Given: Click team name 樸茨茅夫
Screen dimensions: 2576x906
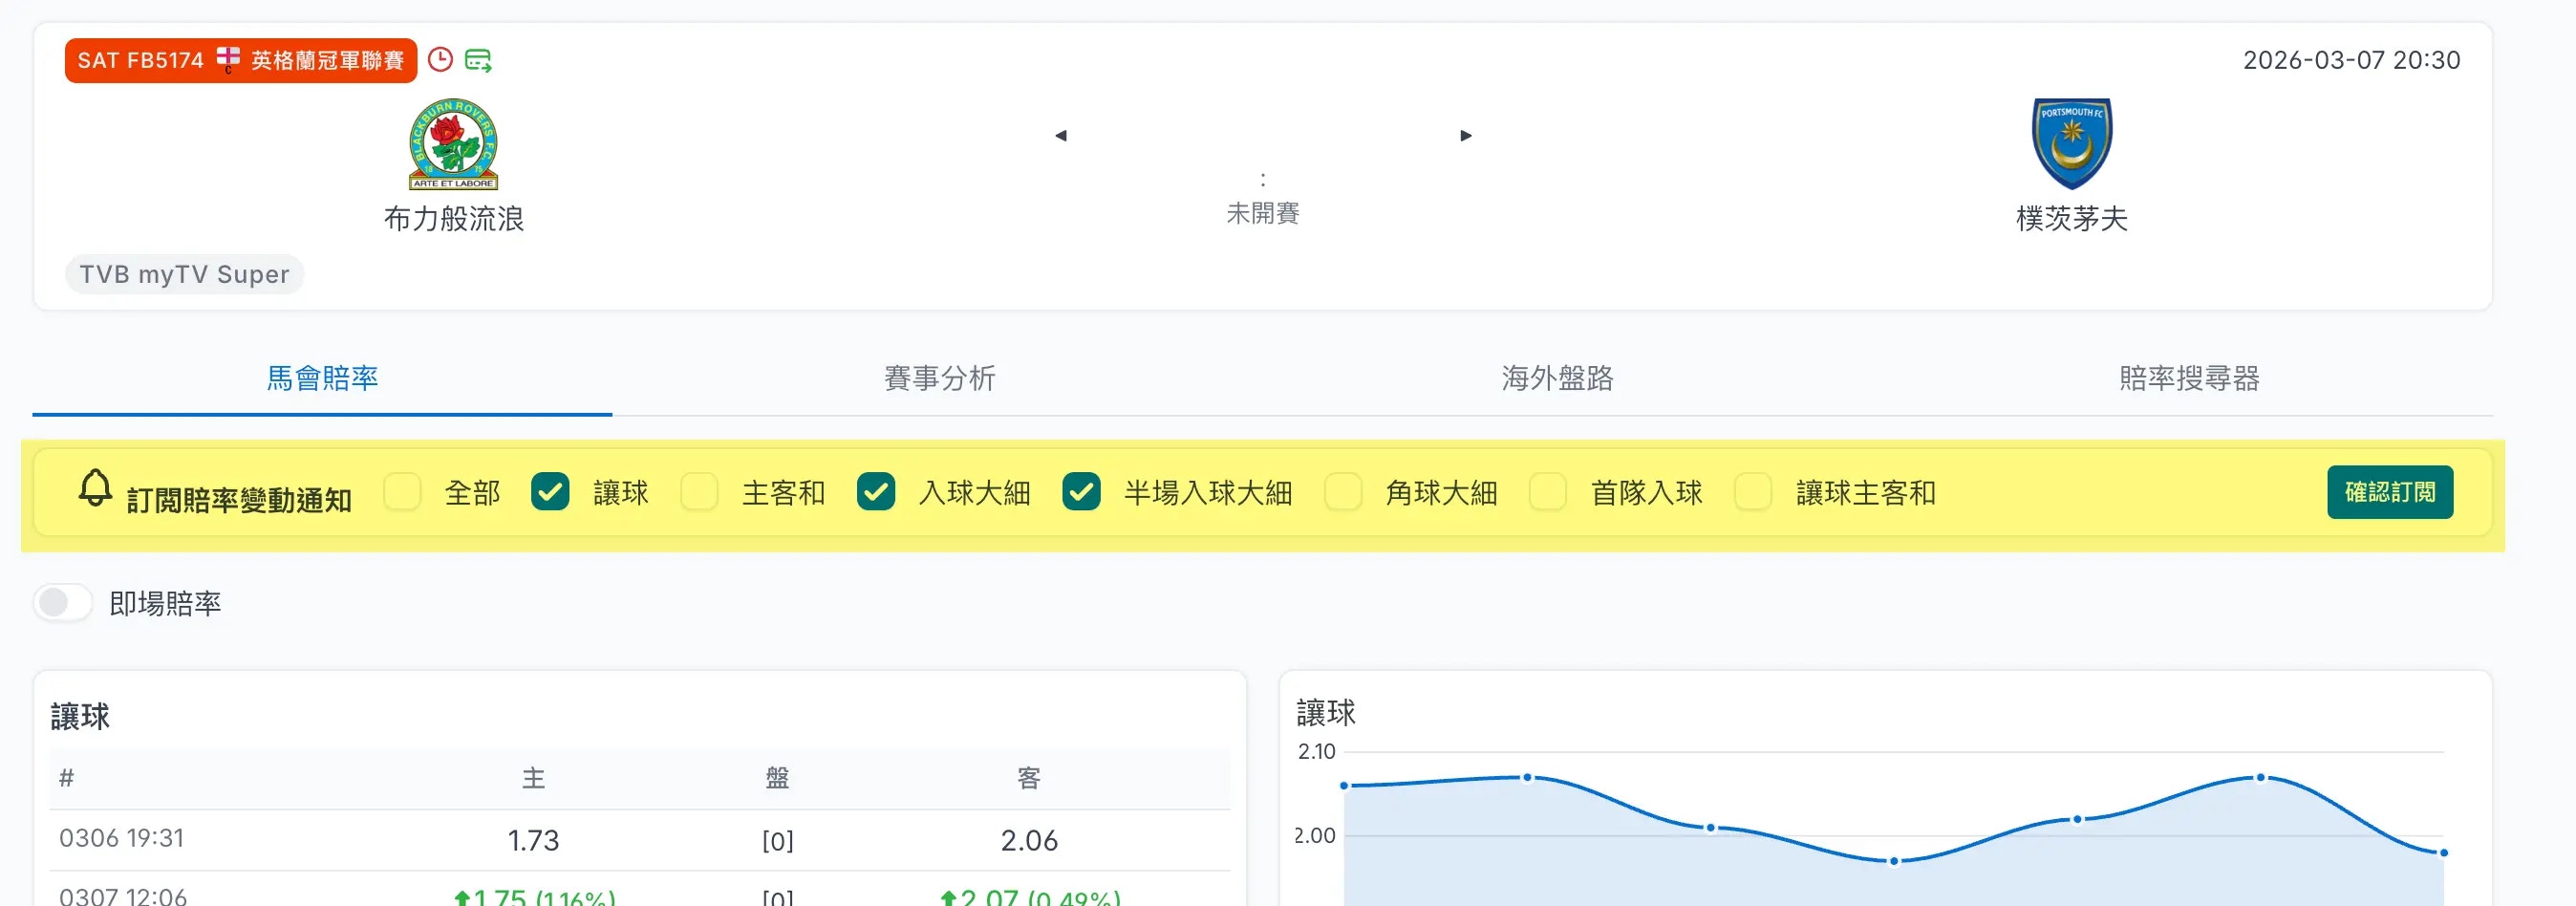Looking at the screenshot, I should coord(2072,219).
